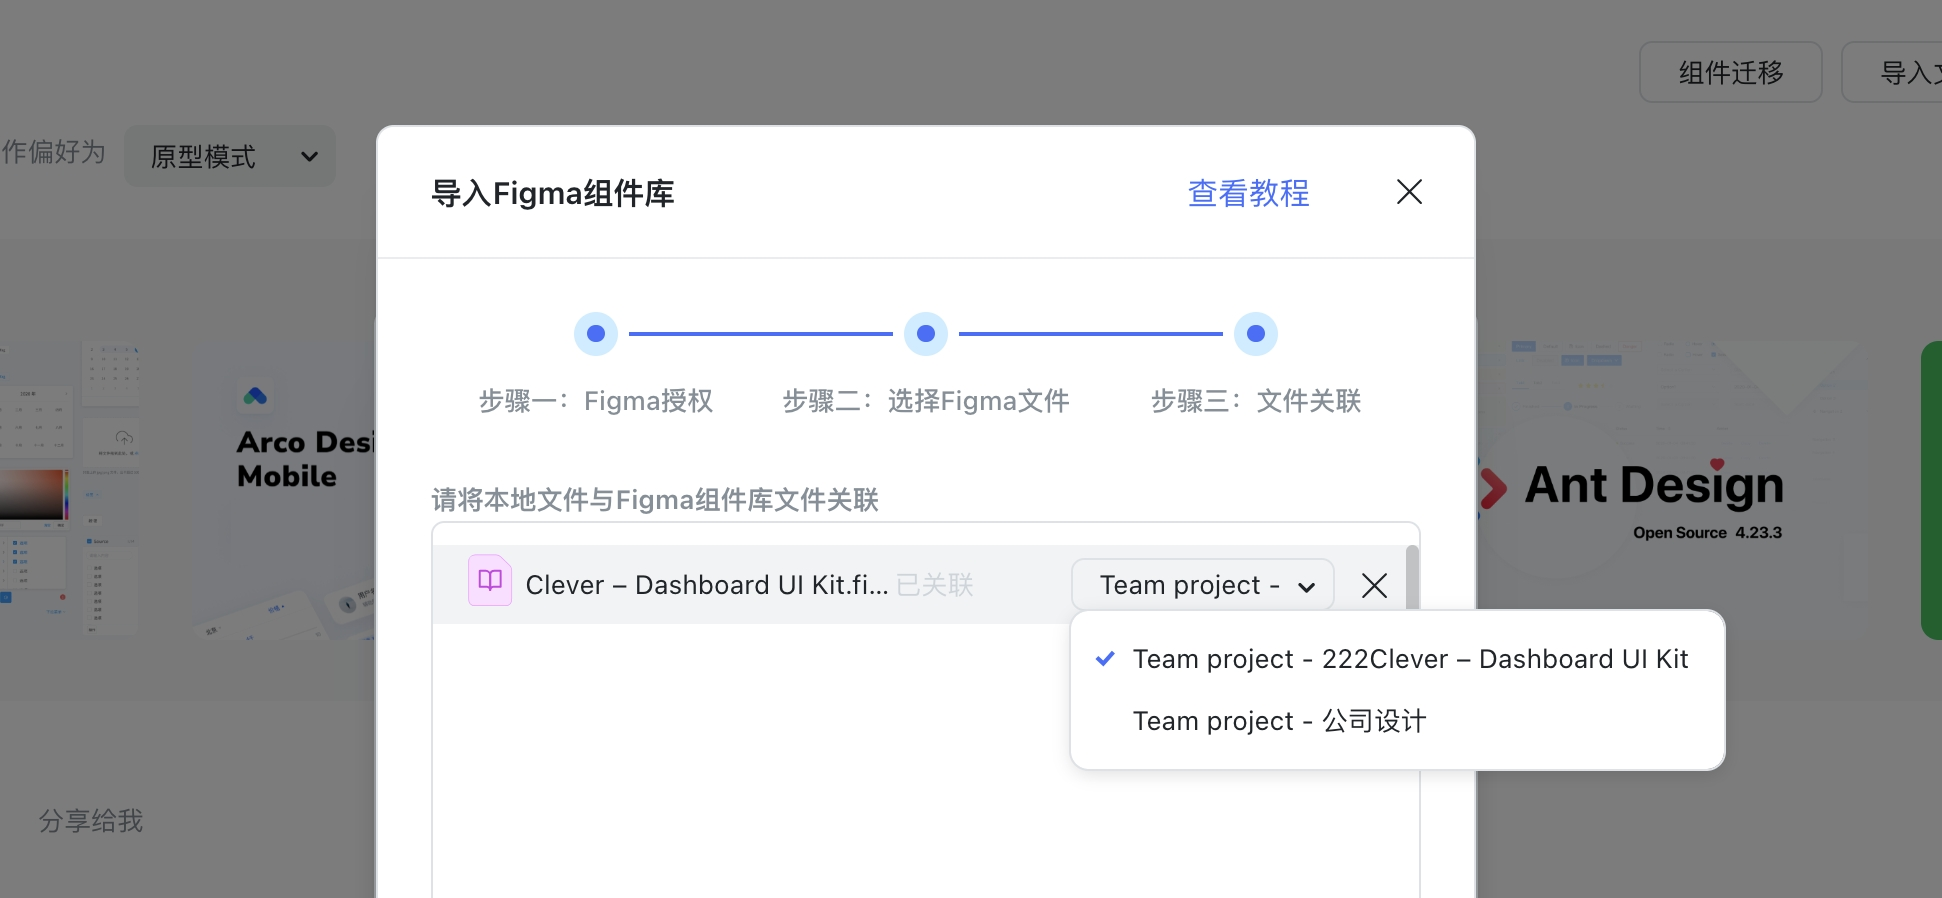This screenshot has height=898, width=1942.
Task: Select Team project - 公司设计 option
Action: [1397, 721]
